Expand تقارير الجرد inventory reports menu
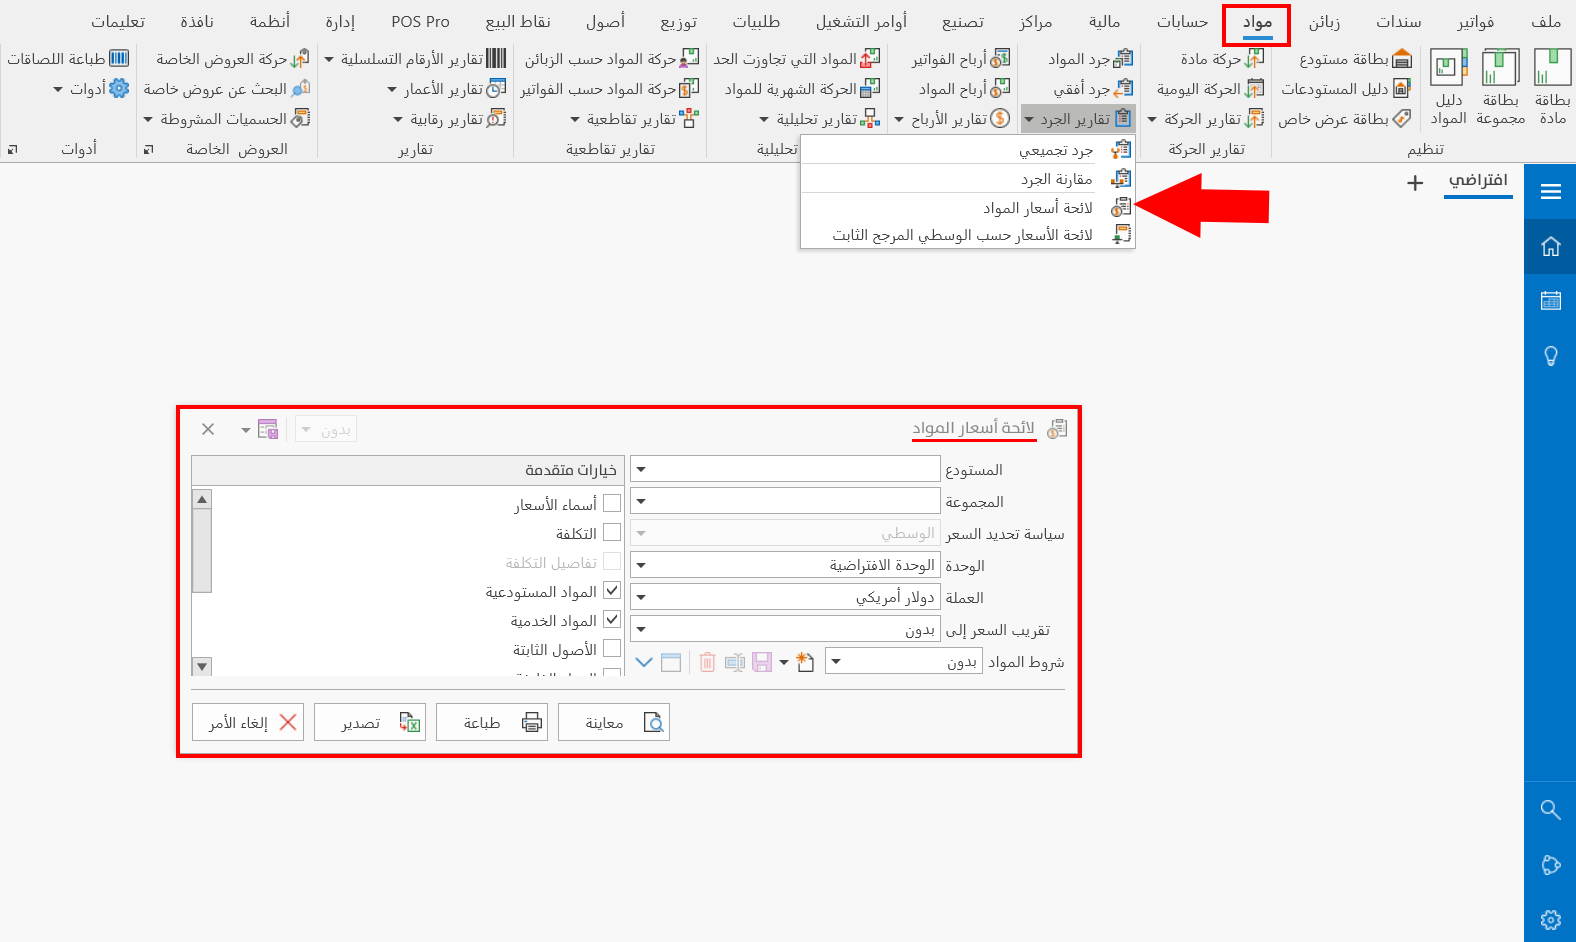The height and width of the screenshot is (942, 1576). pyautogui.click(x=1078, y=119)
